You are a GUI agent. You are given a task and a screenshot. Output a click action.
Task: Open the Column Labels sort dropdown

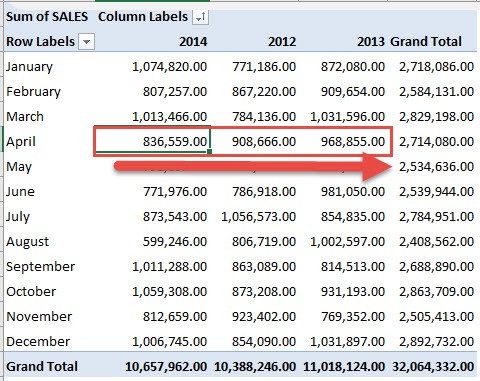point(201,17)
